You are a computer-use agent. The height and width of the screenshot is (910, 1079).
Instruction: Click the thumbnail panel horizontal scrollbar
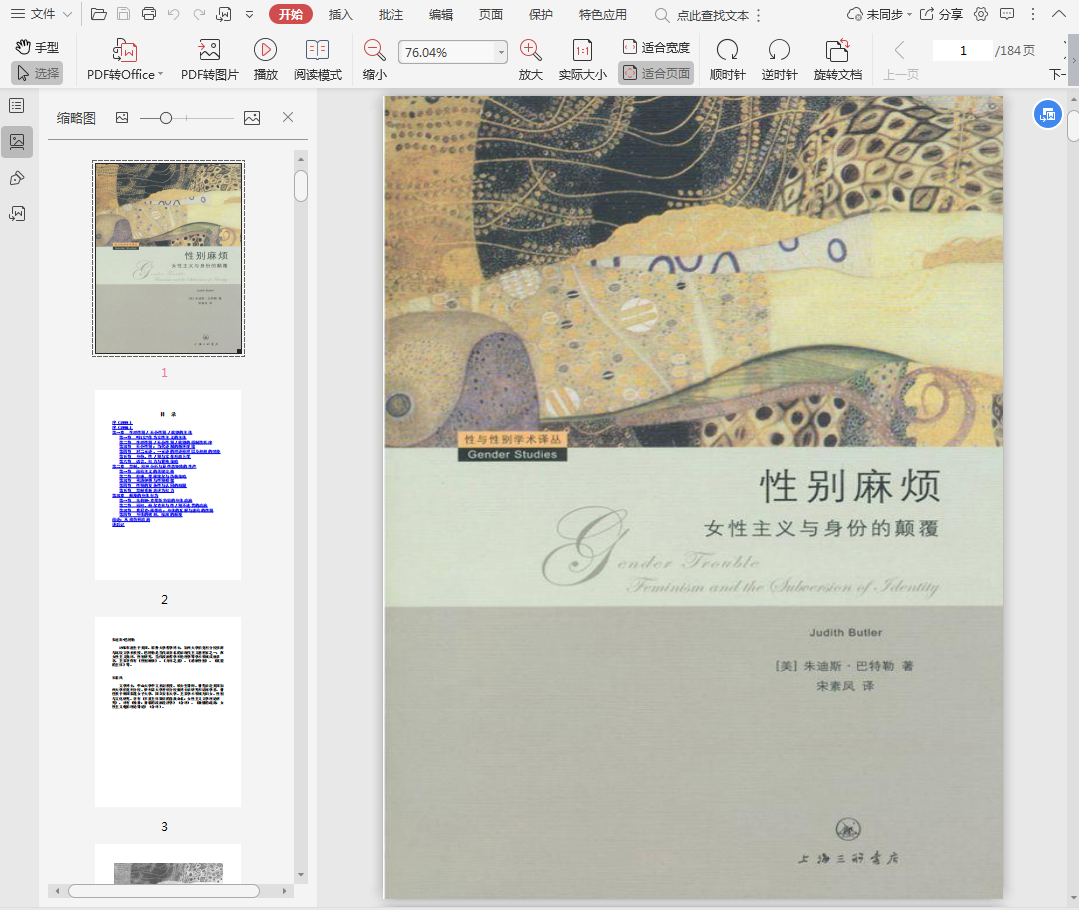coord(164,891)
